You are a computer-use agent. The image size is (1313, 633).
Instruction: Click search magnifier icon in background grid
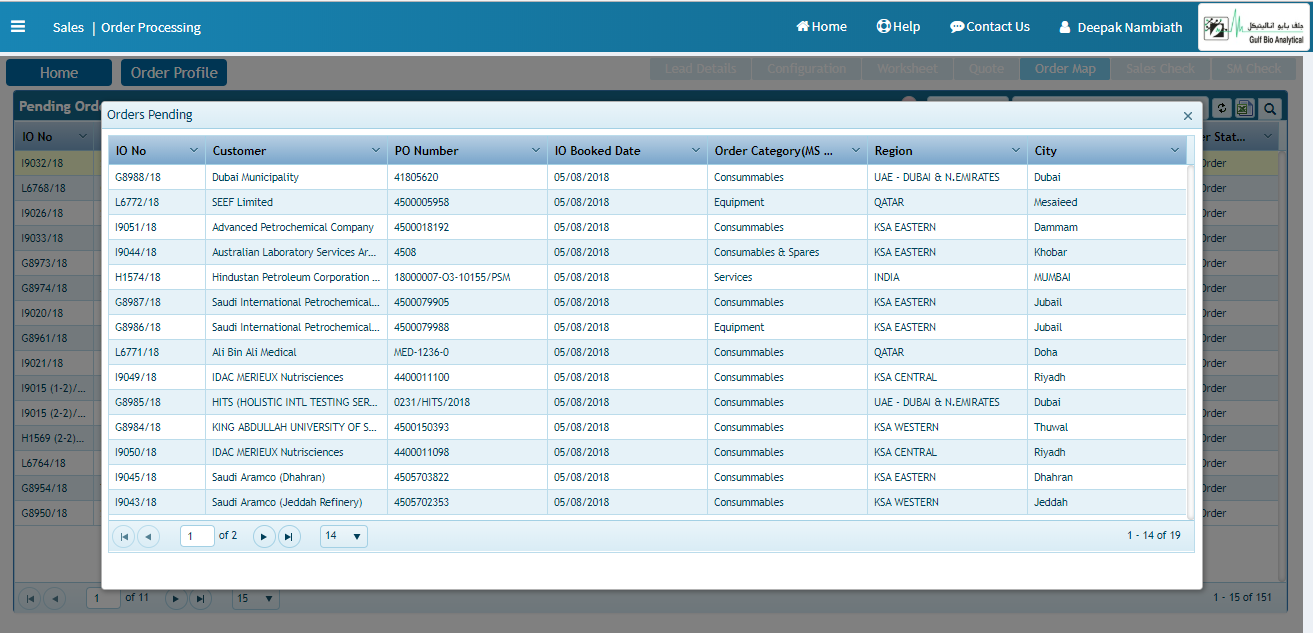point(1269,108)
